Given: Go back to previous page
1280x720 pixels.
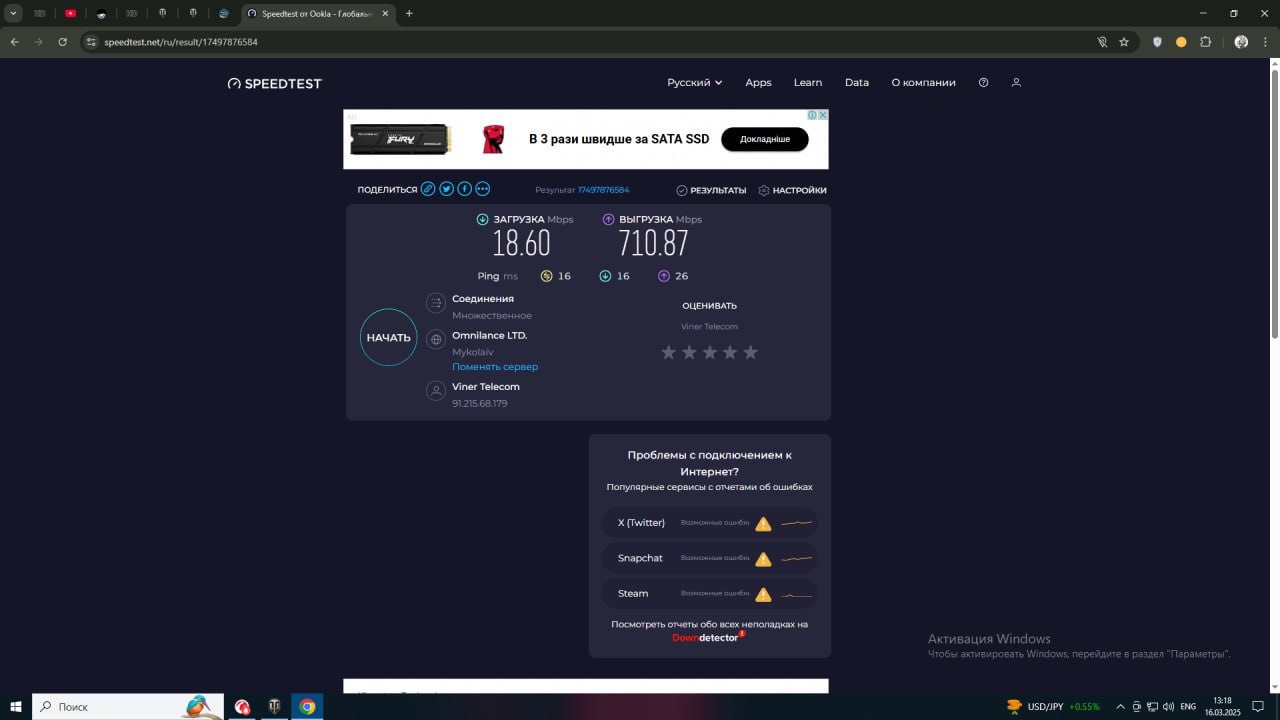Looking at the screenshot, I should coord(15,42).
